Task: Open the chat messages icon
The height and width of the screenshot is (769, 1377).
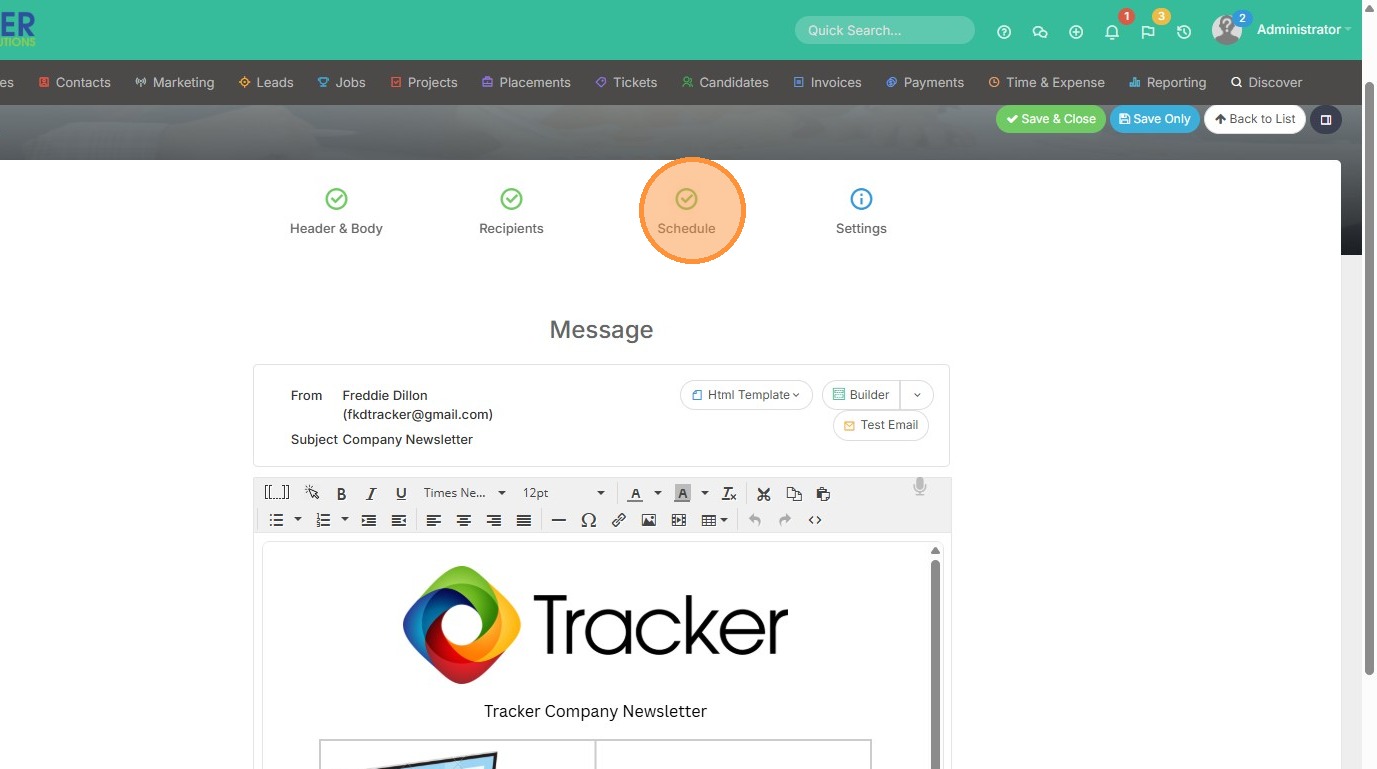Action: 1040,32
